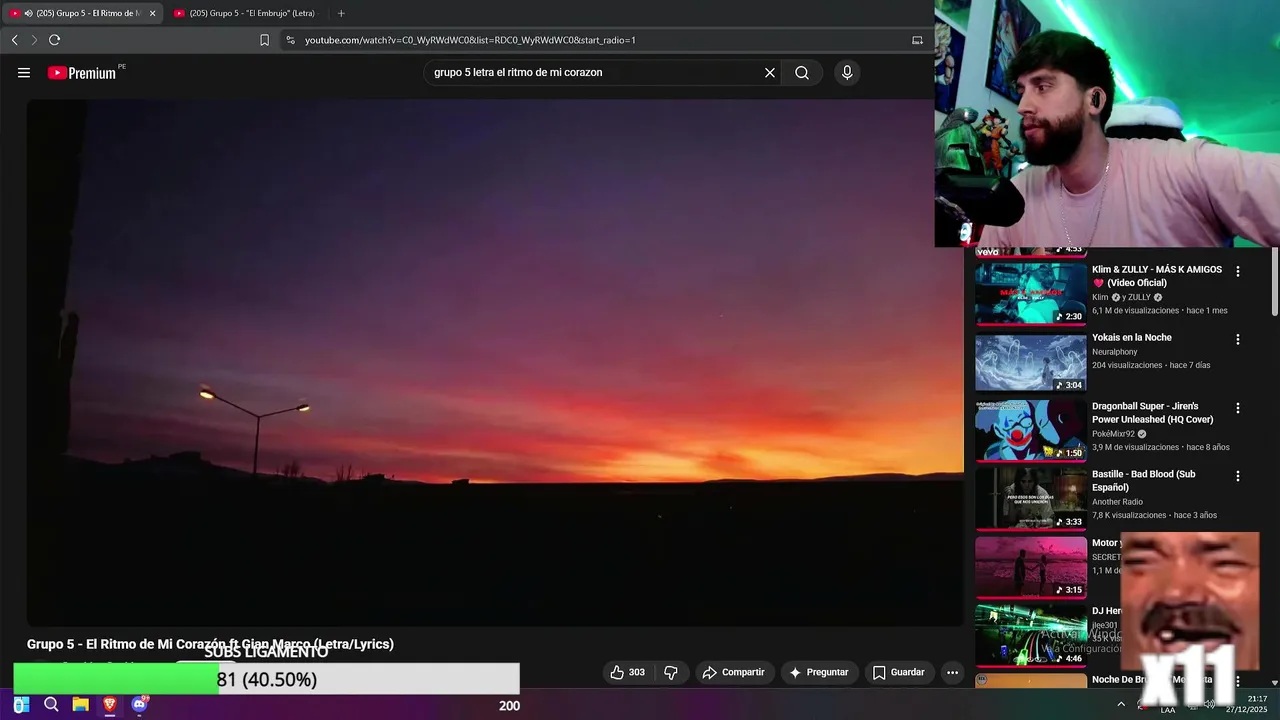Click '6,1 M de visualizaciones' text

(x=1135, y=311)
